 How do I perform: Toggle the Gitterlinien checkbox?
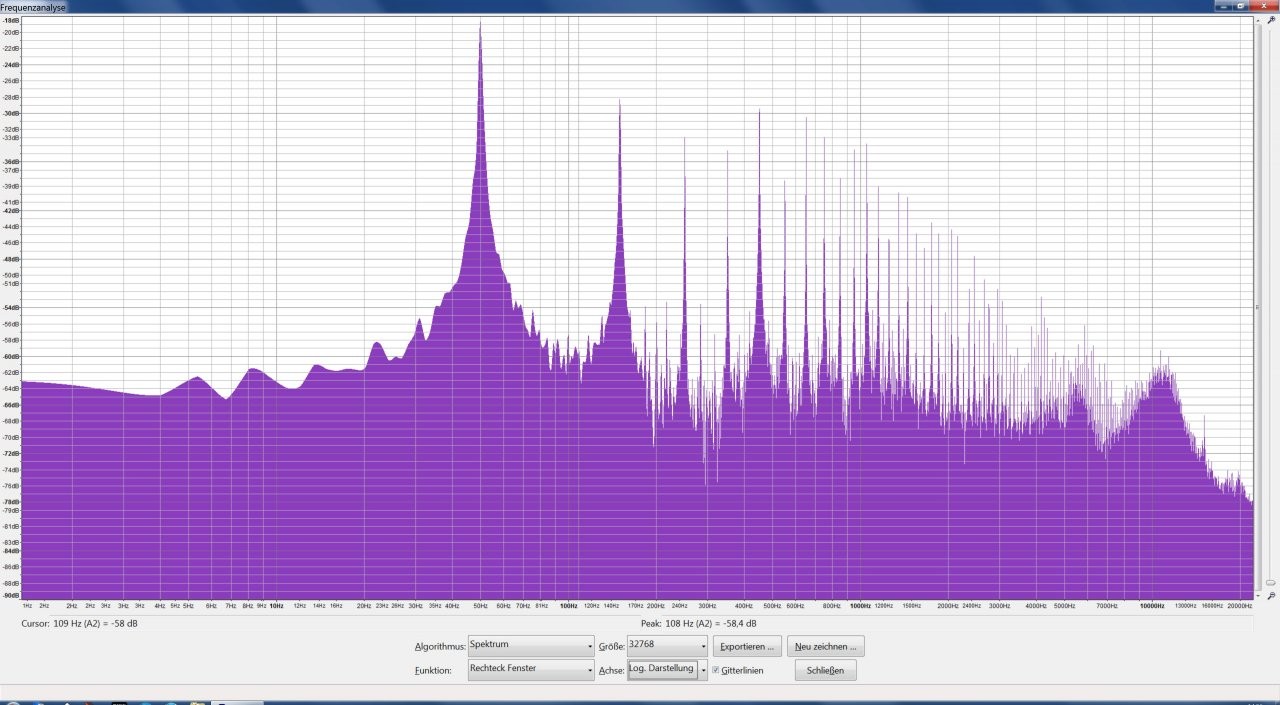point(716,670)
